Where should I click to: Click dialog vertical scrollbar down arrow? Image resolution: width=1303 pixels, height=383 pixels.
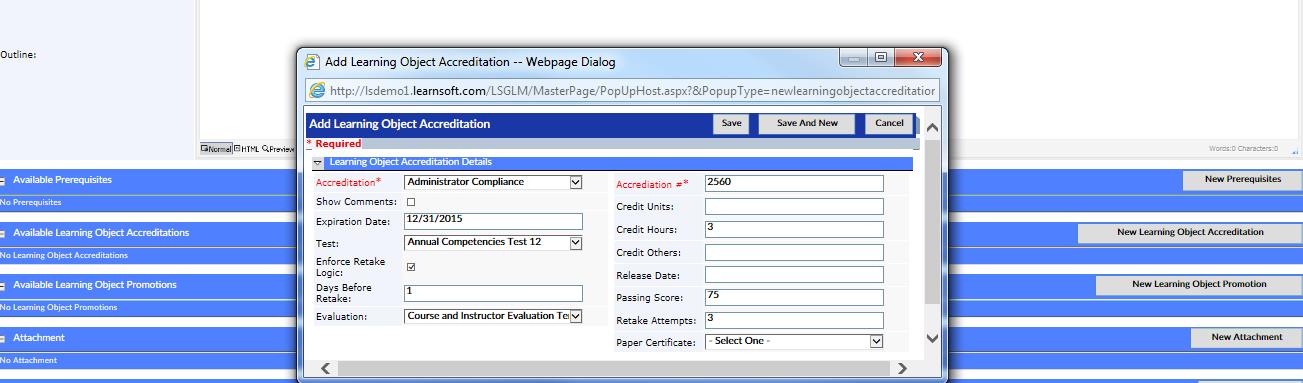tap(933, 339)
